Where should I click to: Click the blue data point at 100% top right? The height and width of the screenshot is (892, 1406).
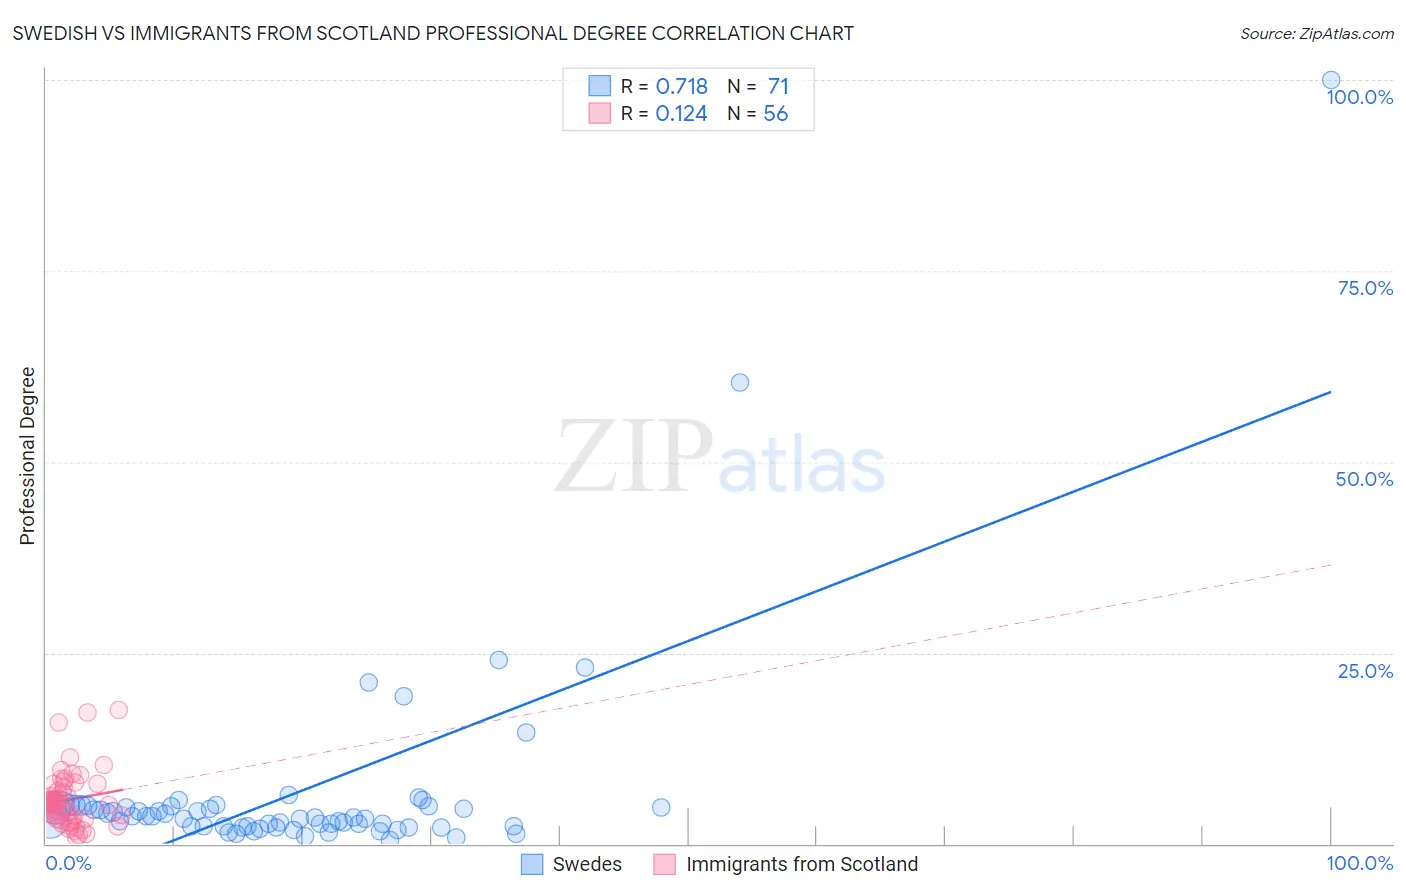coord(1331,80)
